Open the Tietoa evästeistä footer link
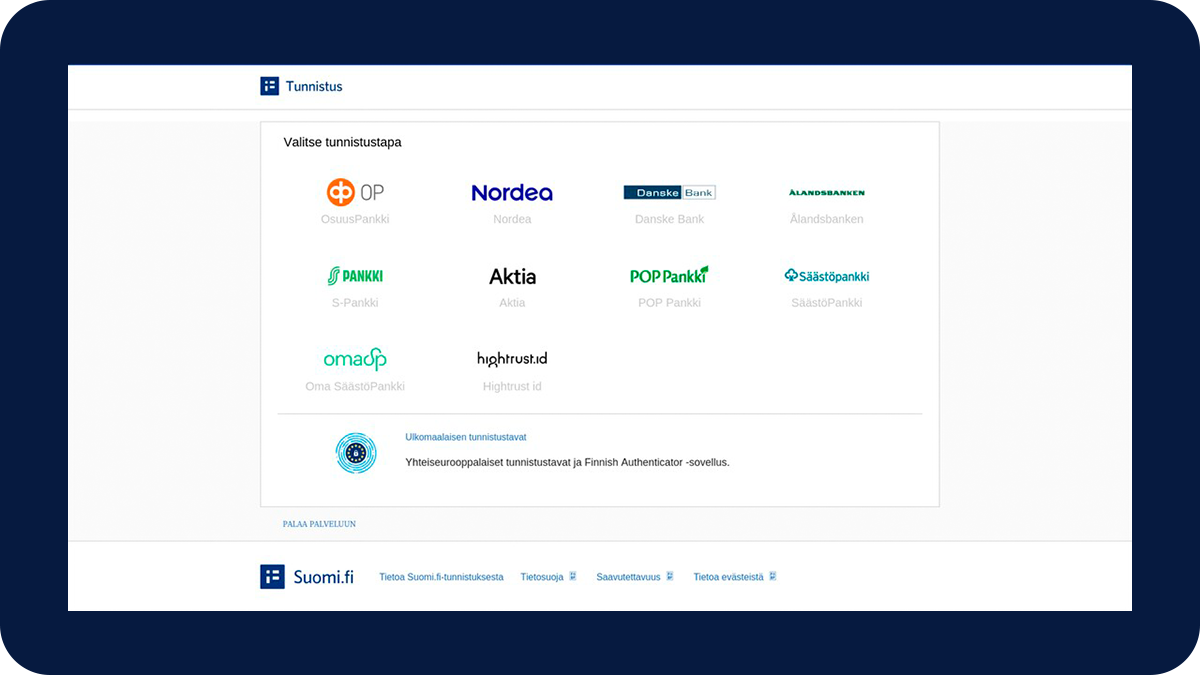 [728, 577]
